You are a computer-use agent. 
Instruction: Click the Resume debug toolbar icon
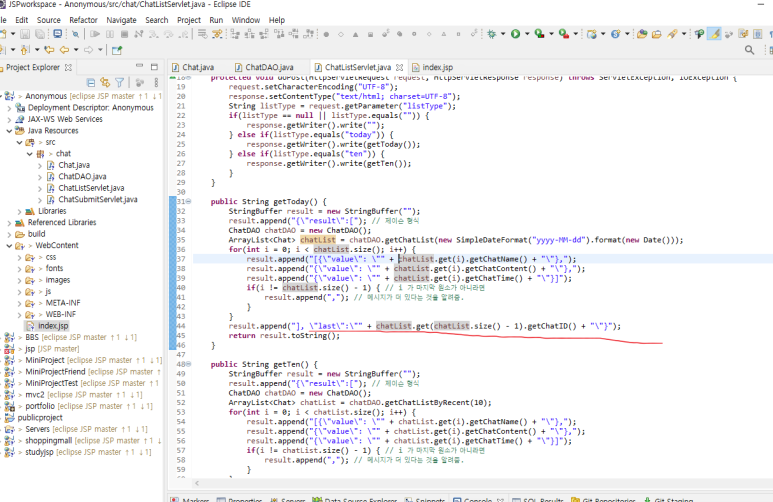pyautogui.click(x=95, y=34)
